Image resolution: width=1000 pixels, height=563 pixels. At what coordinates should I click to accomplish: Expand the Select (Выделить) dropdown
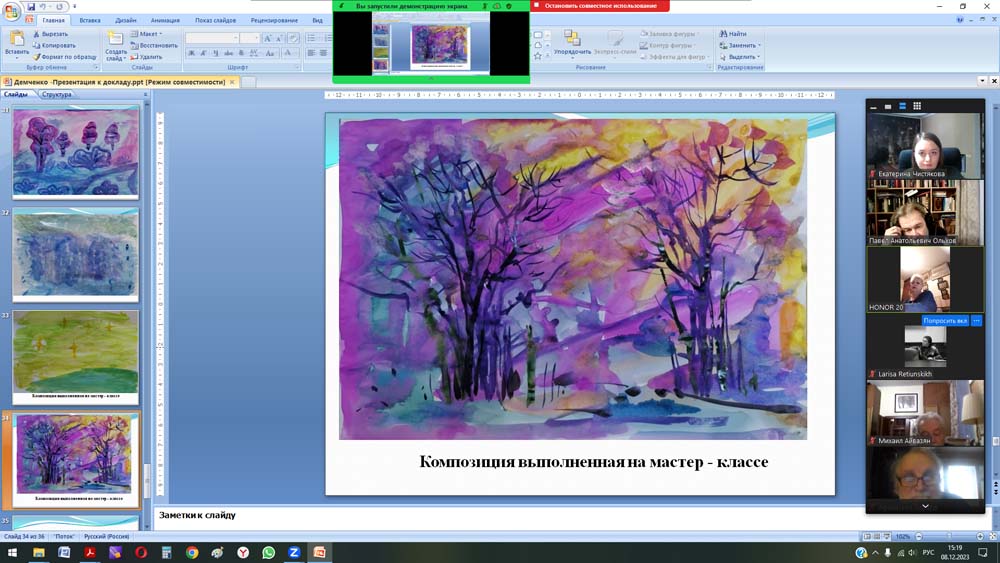[741, 57]
